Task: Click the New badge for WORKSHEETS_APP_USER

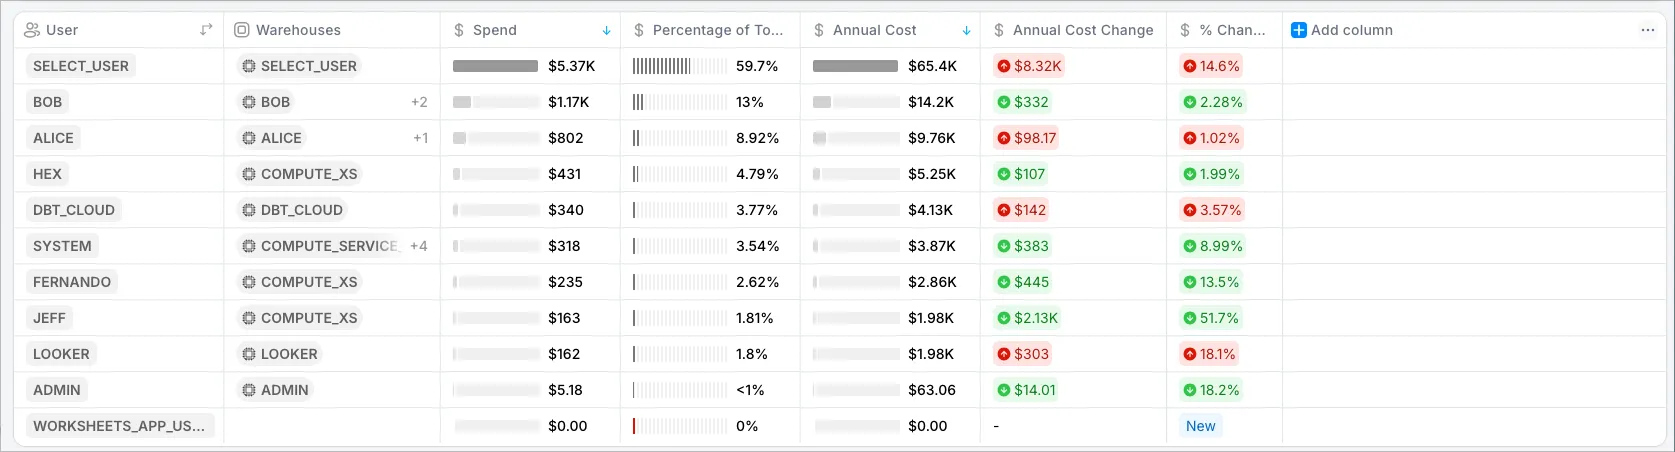Action: click(1200, 426)
